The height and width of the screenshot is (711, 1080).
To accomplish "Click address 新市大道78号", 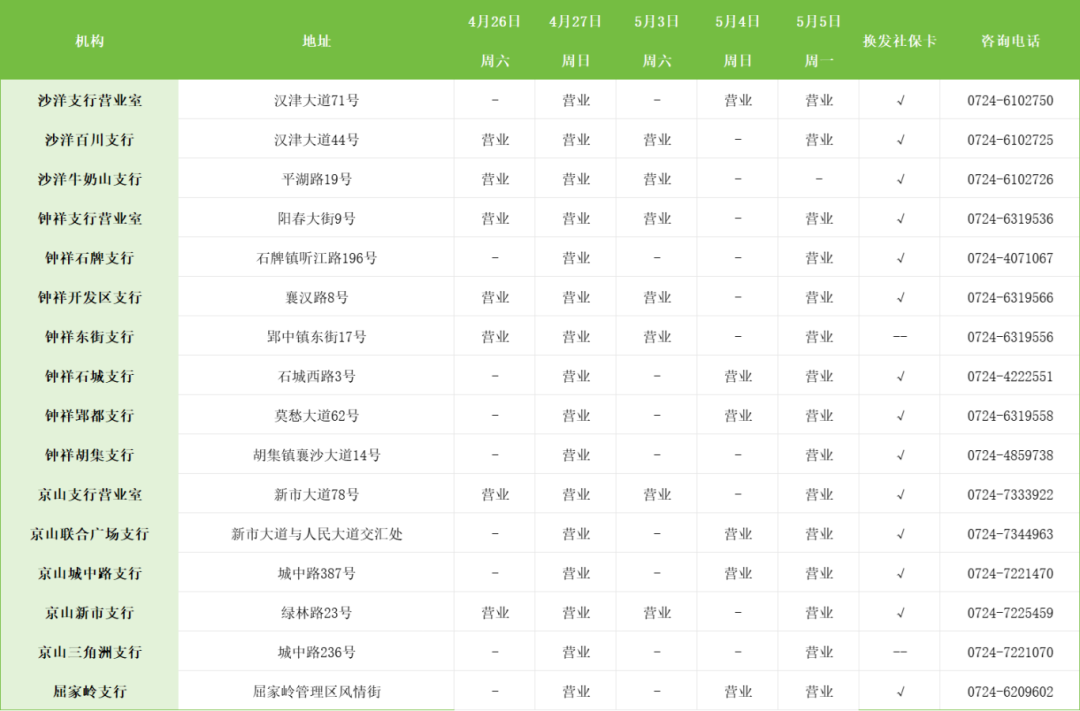I will 316,494.
